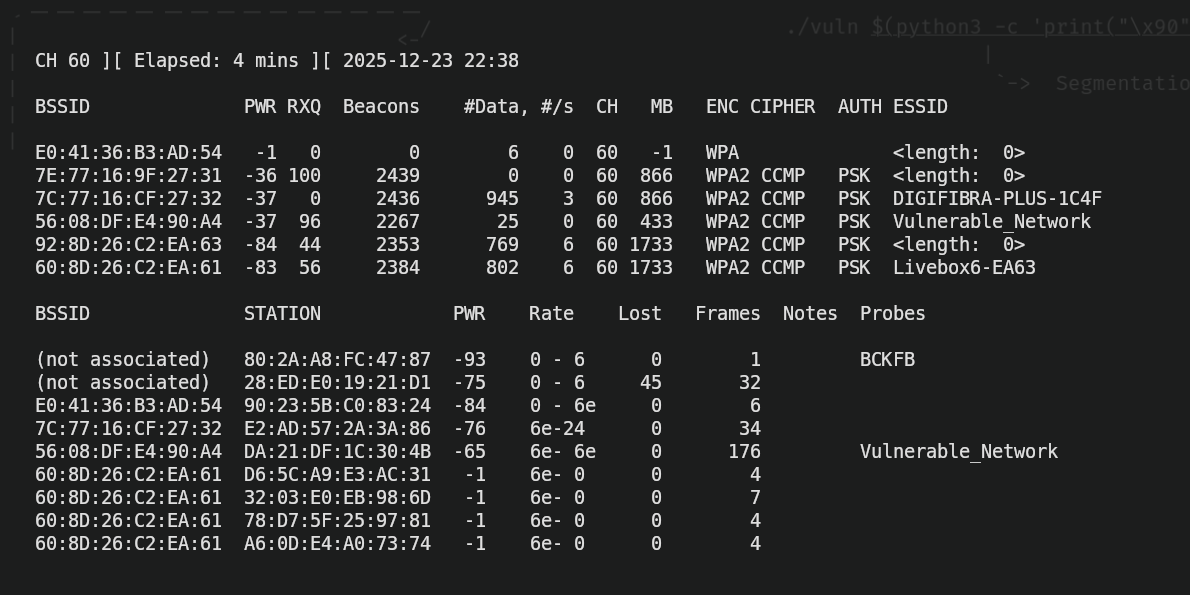Click Vulnerable_Network in the Probes column
Image resolution: width=1190 pixels, height=595 pixels.
click(x=958, y=452)
